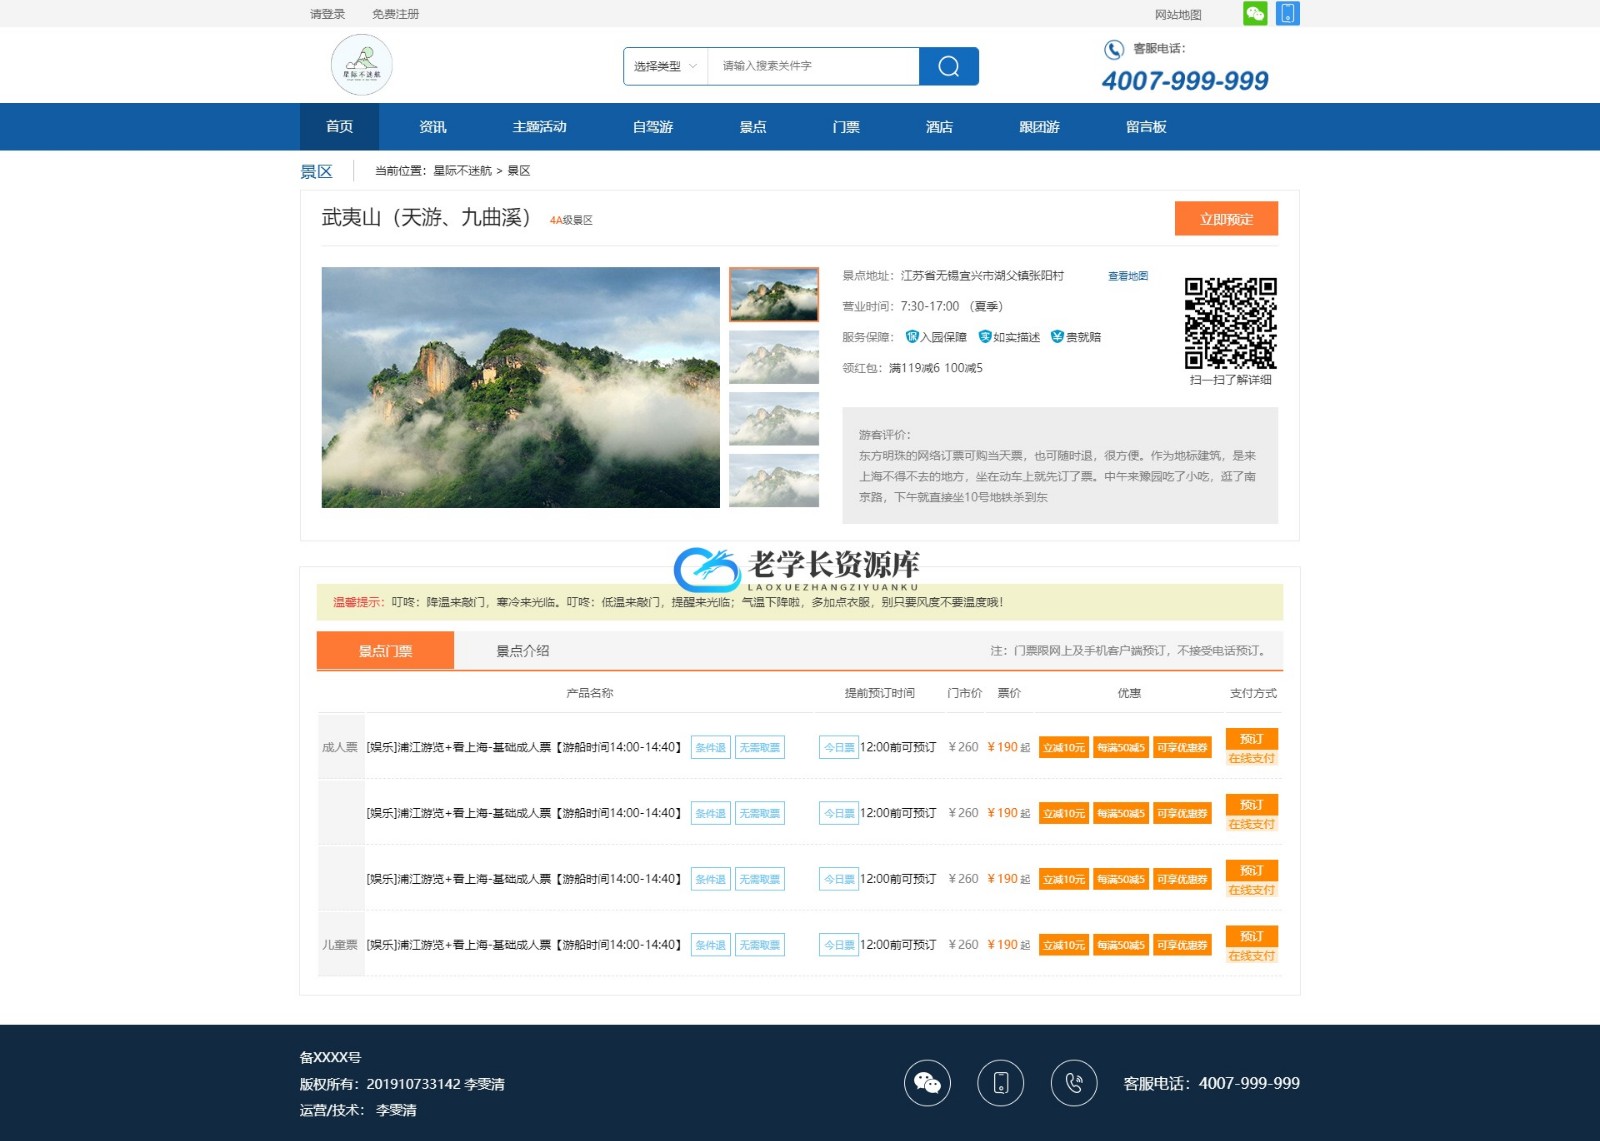Click the 免费注册 link

tap(395, 14)
